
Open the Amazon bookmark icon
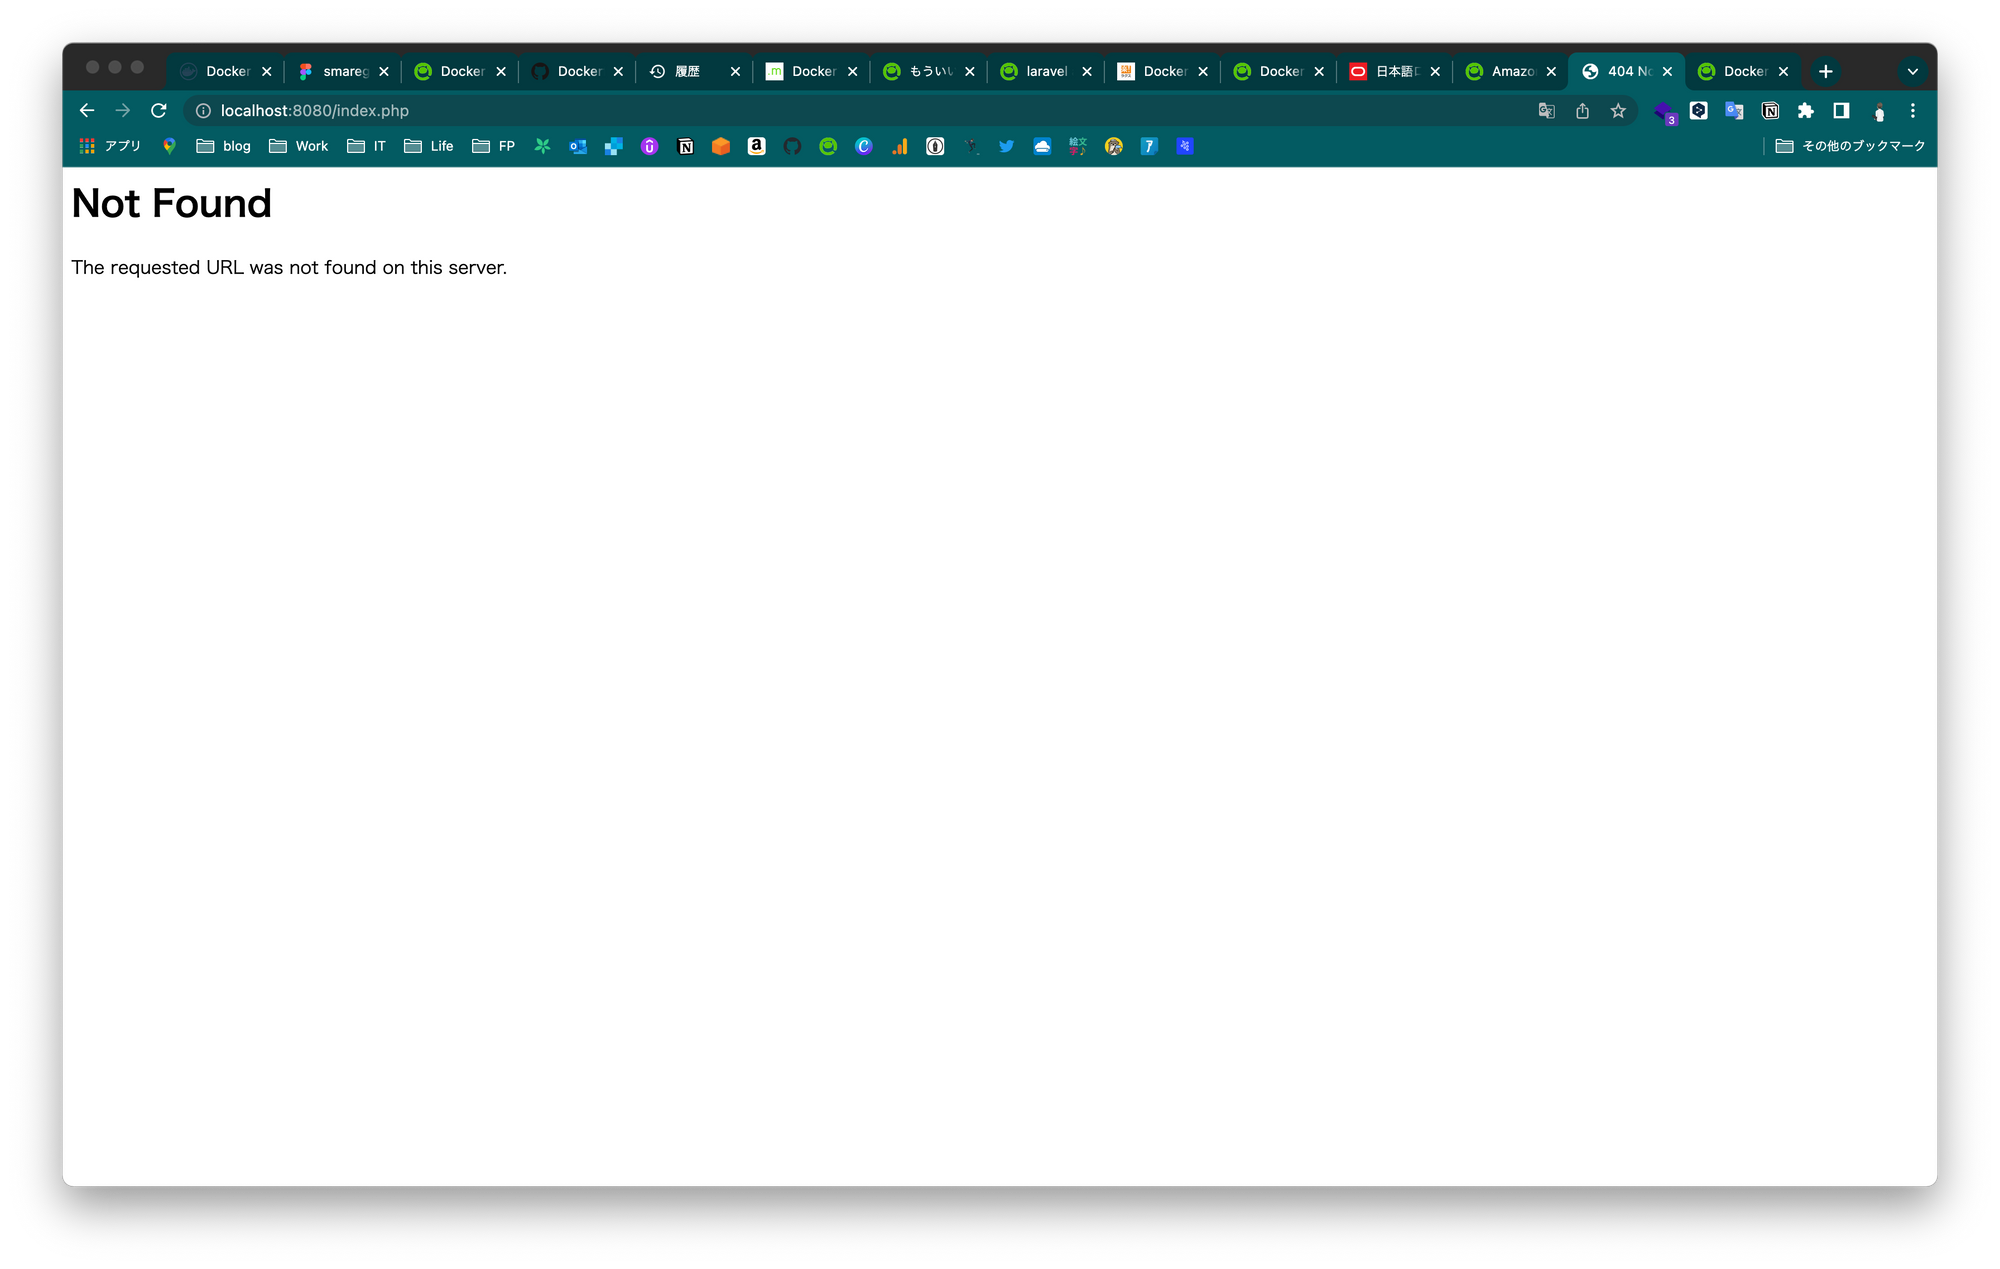tap(757, 147)
